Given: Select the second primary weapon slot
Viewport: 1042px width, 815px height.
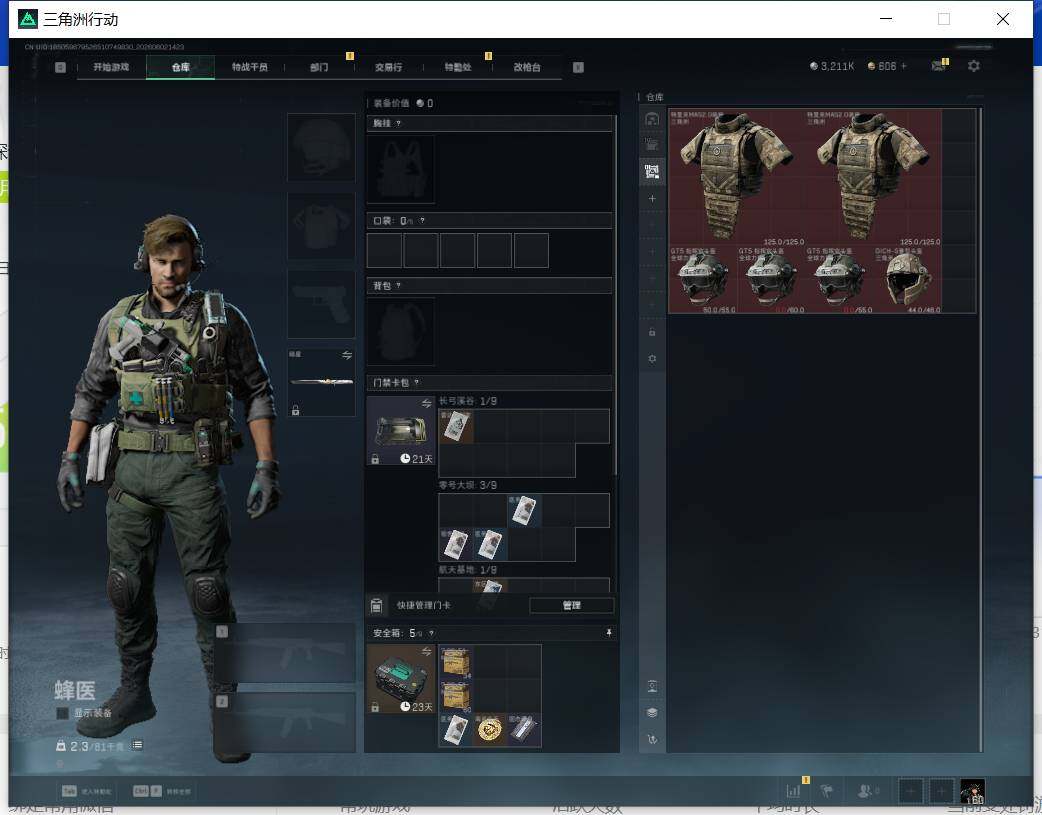Looking at the screenshot, I should (x=286, y=723).
